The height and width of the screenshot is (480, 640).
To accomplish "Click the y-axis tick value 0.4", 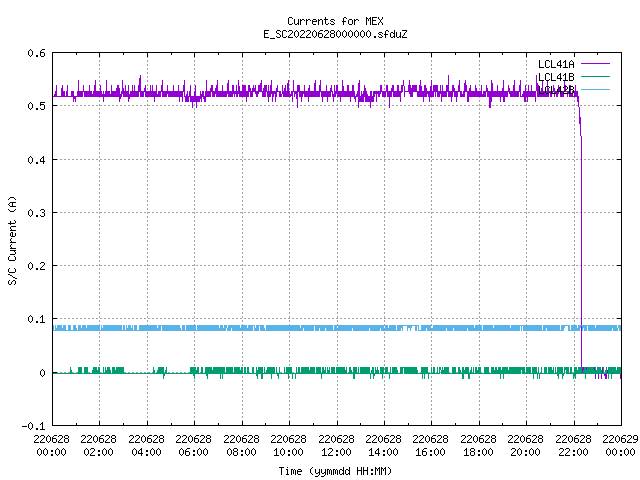I will coord(36,160).
